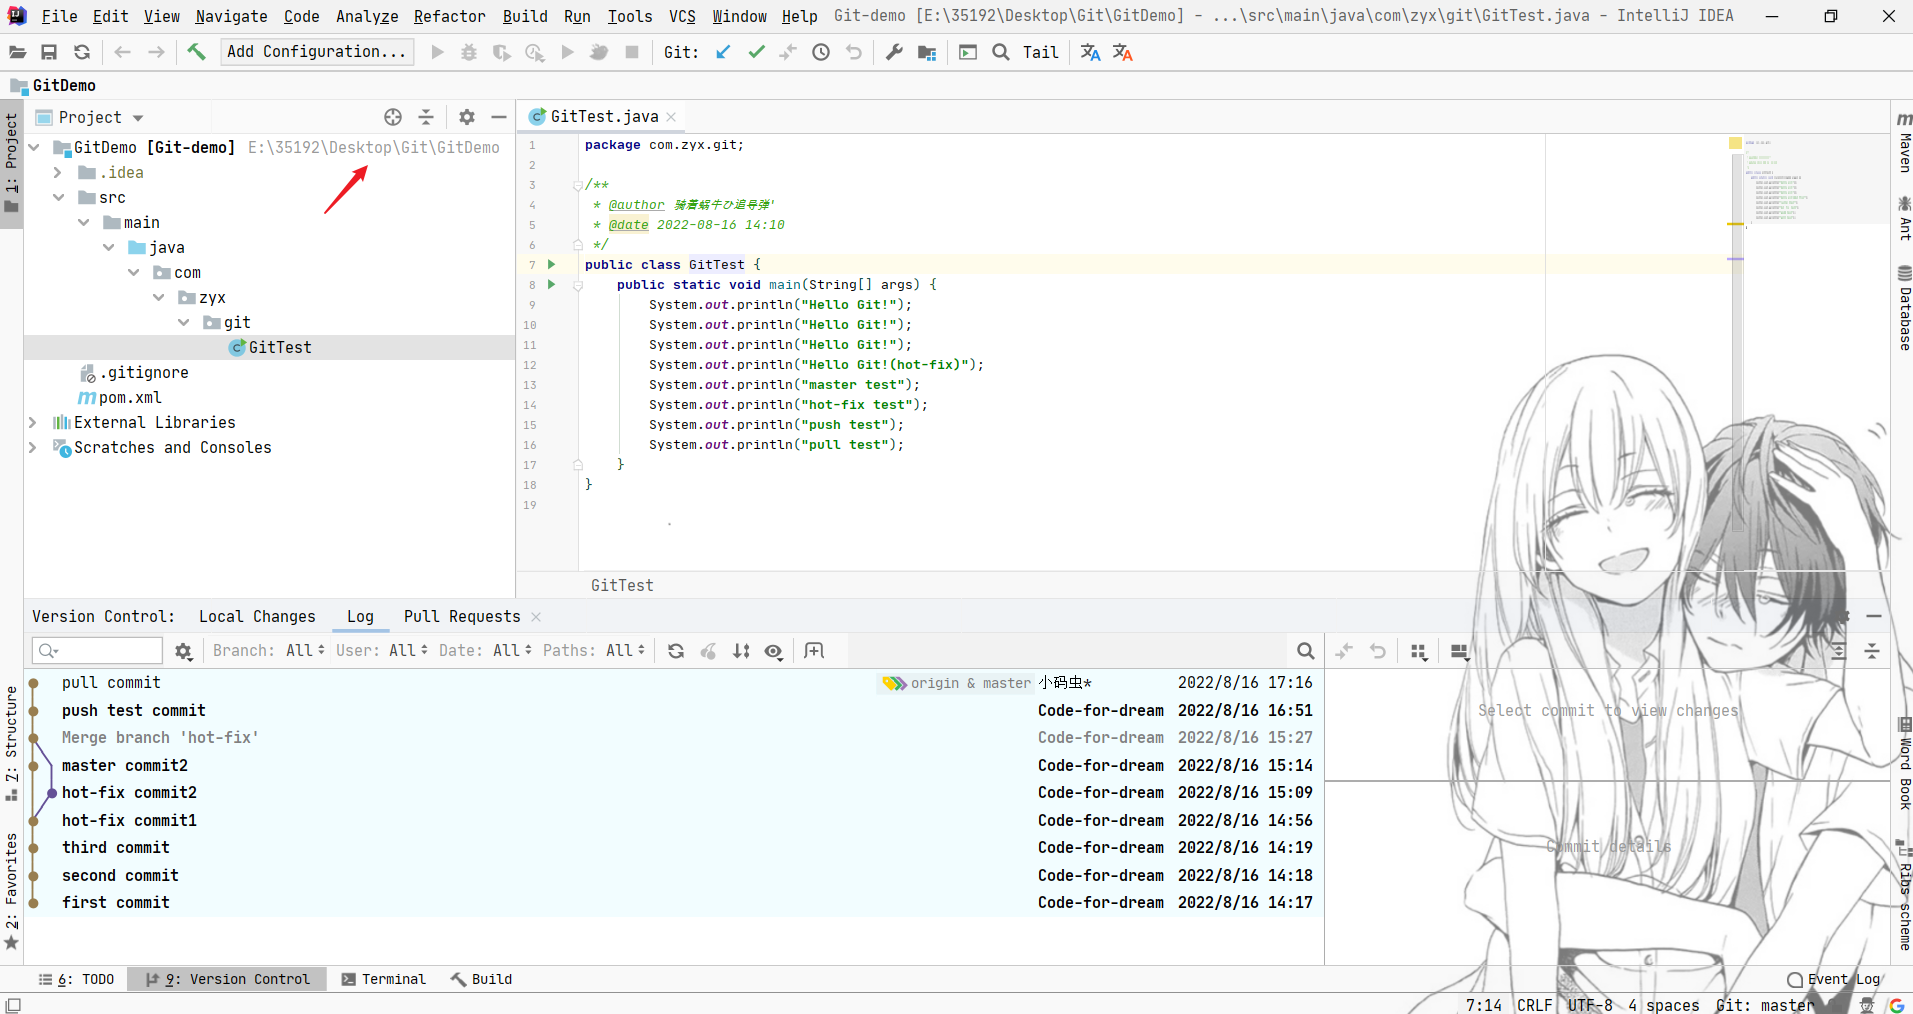The height and width of the screenshot is (1014, 1913).
Task: Expand Scratches and Consoles node
Action: click(33, 448)
